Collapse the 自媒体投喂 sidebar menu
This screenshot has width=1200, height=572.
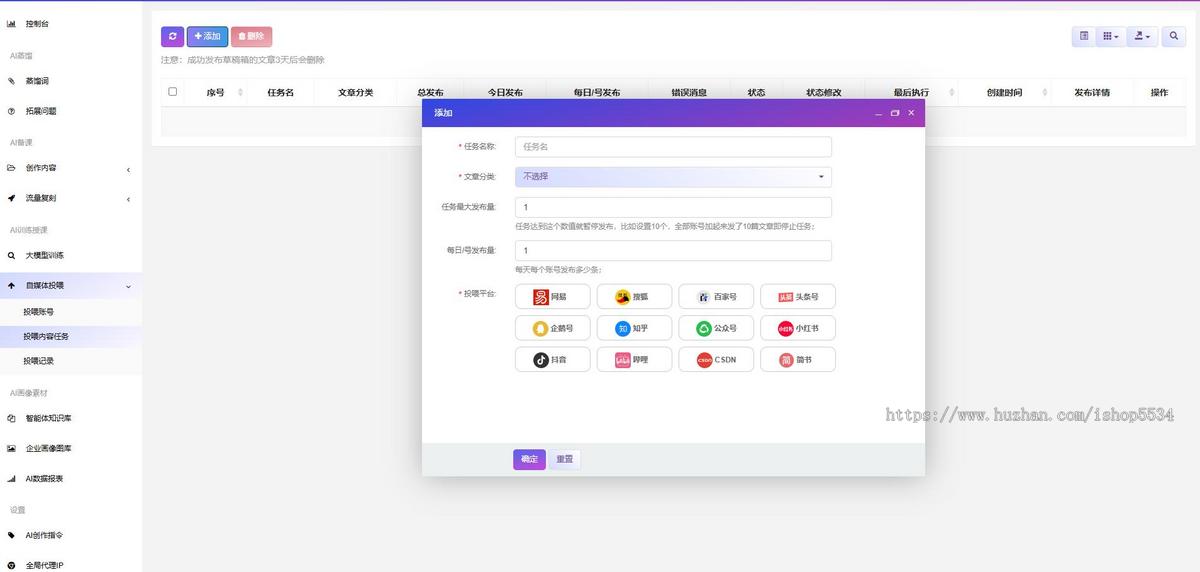(71, 285)
